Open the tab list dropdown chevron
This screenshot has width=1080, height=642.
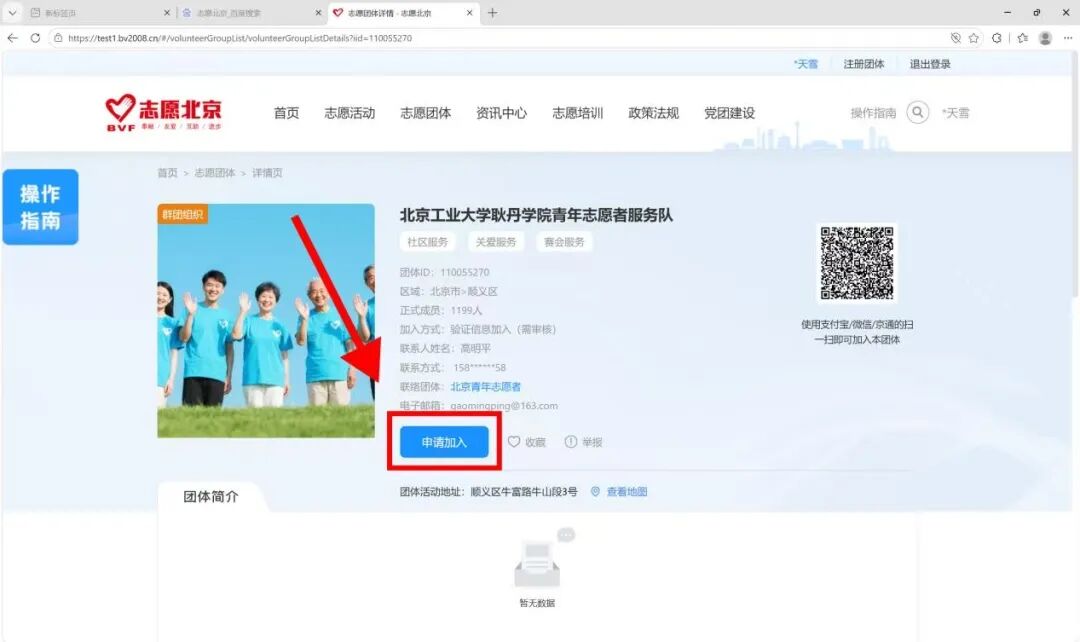(x=12, y=12)
